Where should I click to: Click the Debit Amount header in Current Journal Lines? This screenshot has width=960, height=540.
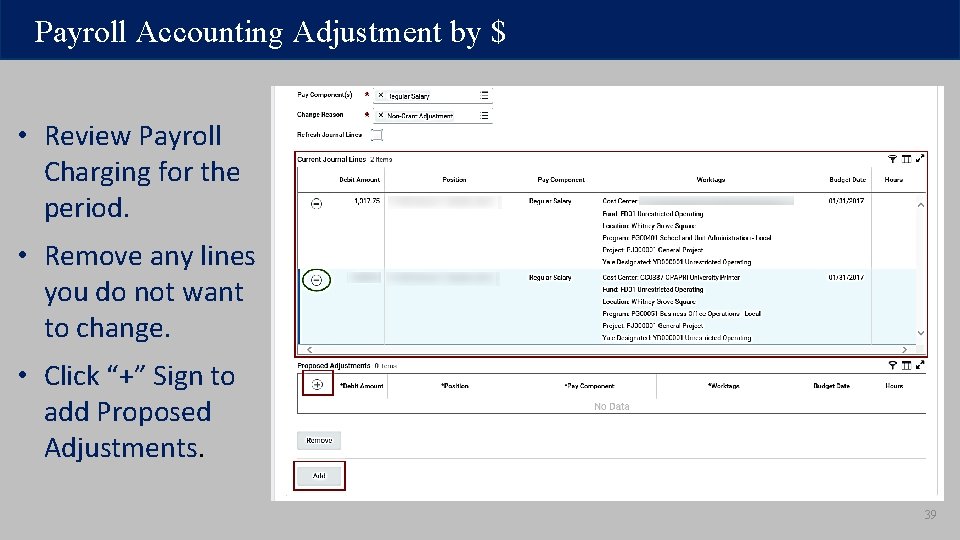click(x=359, y=180)
